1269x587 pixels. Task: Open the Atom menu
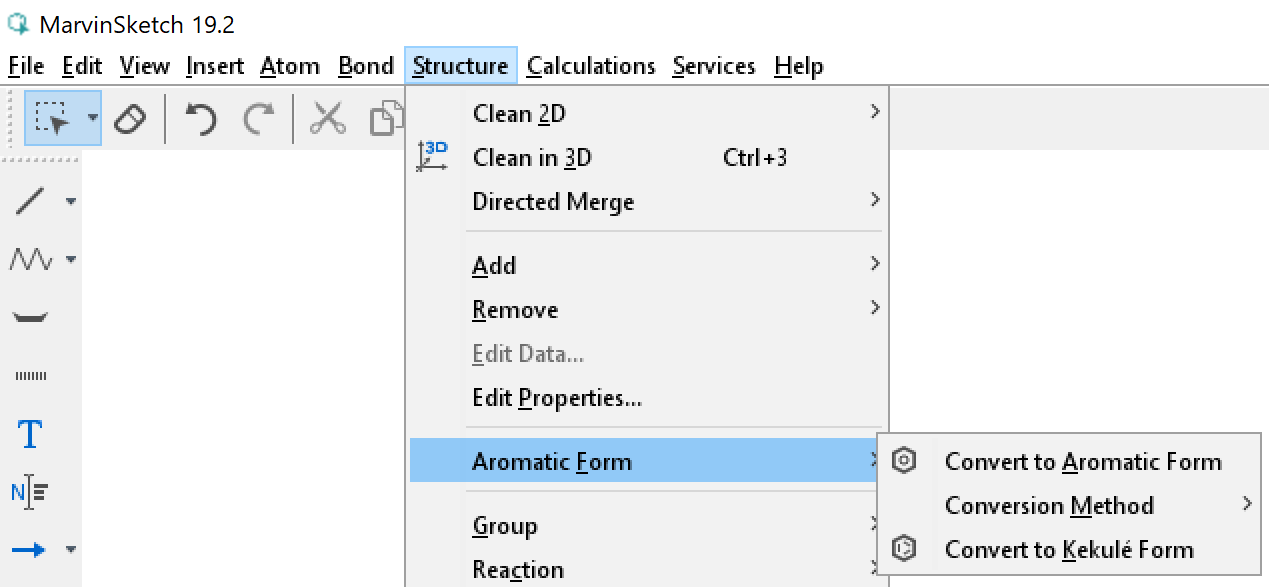pos(290,66)
